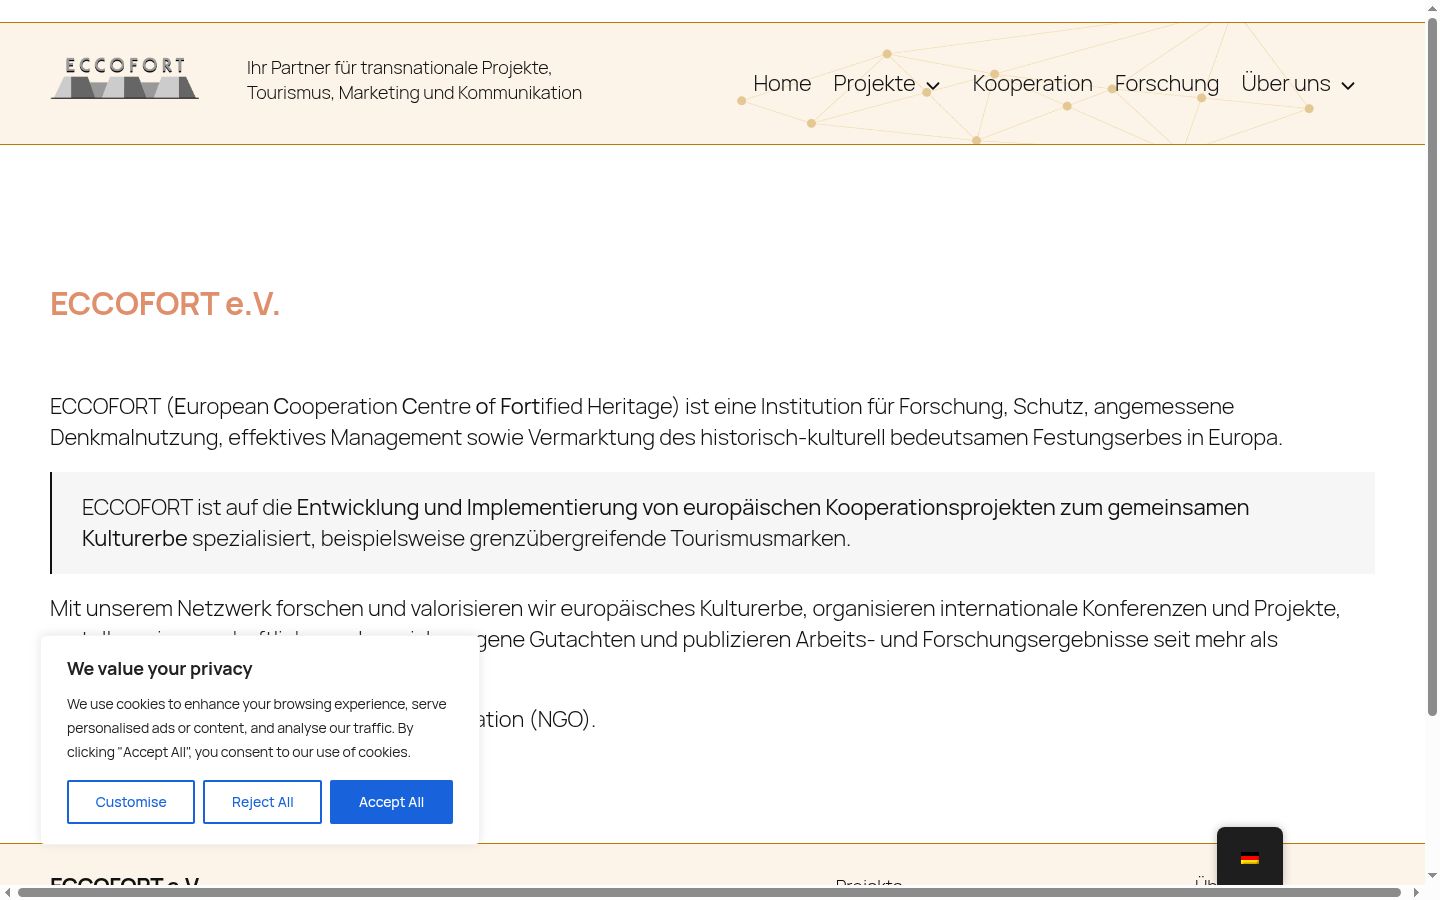Open the Projekte menu item
The height and width of the screenshot is (900, 1440).
click(x=874, y=83)
